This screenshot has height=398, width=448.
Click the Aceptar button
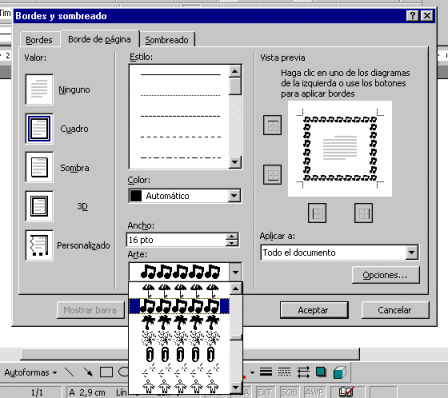point(314,310)
